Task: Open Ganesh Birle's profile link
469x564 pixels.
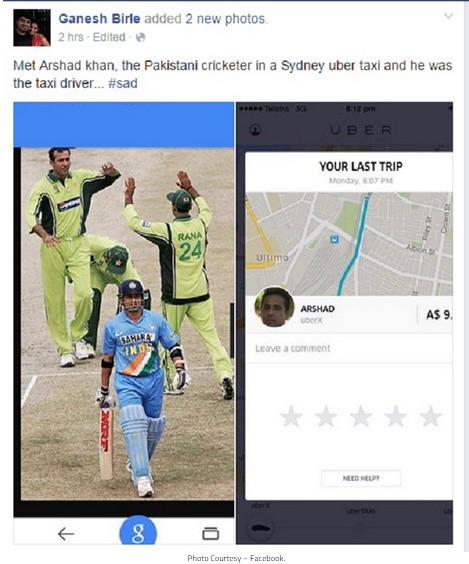Action: click(99, 19)
